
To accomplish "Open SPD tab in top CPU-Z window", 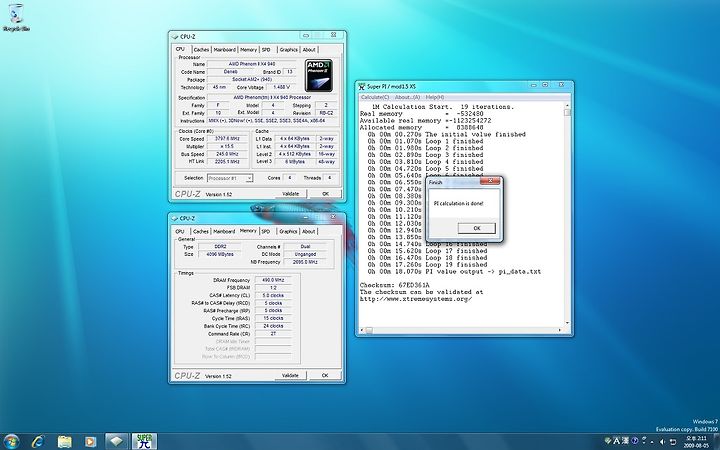I will [x=266, y=50].
